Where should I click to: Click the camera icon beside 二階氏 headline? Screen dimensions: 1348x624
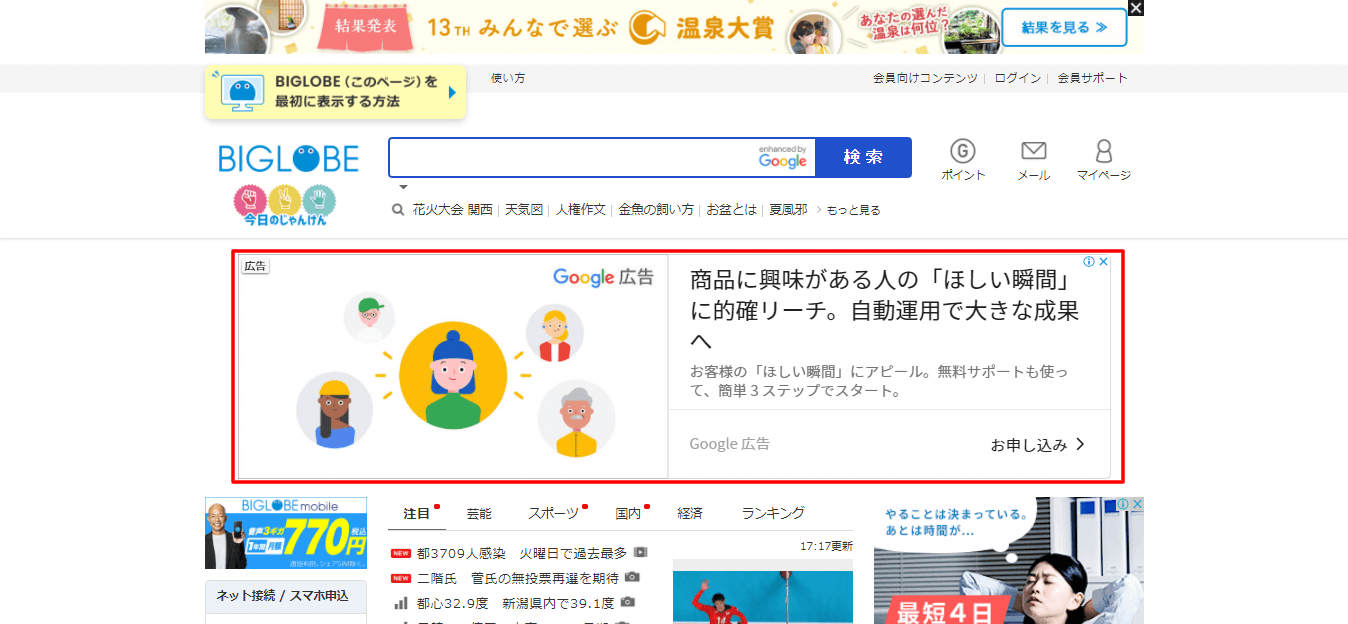(632, 577)
